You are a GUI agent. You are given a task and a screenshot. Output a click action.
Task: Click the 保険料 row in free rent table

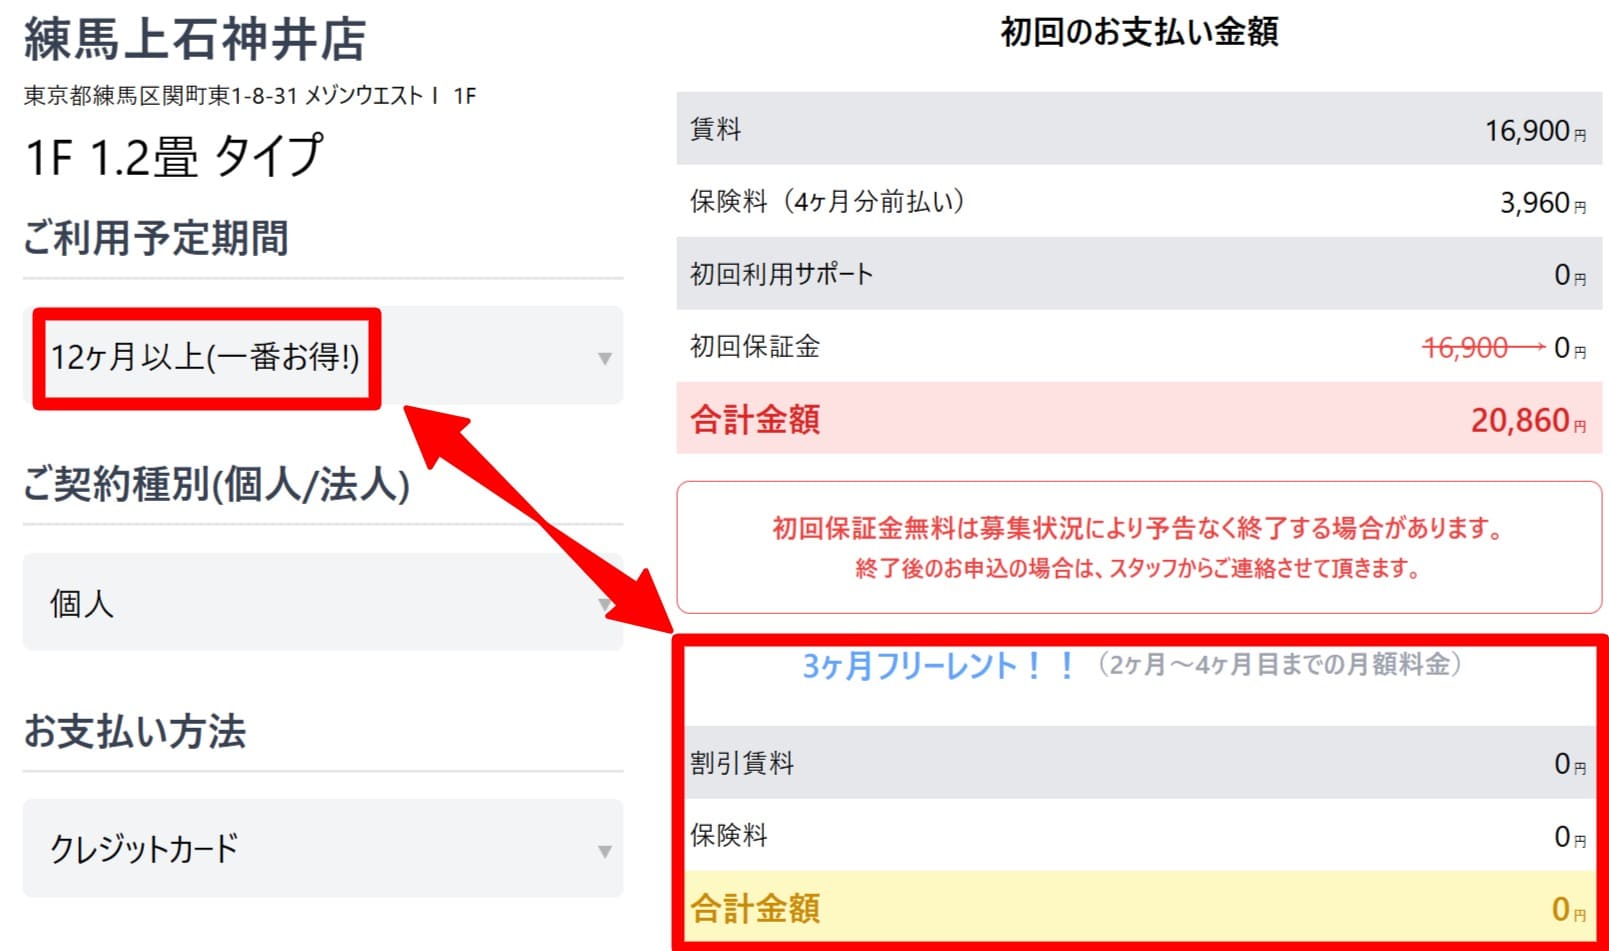1139,835
